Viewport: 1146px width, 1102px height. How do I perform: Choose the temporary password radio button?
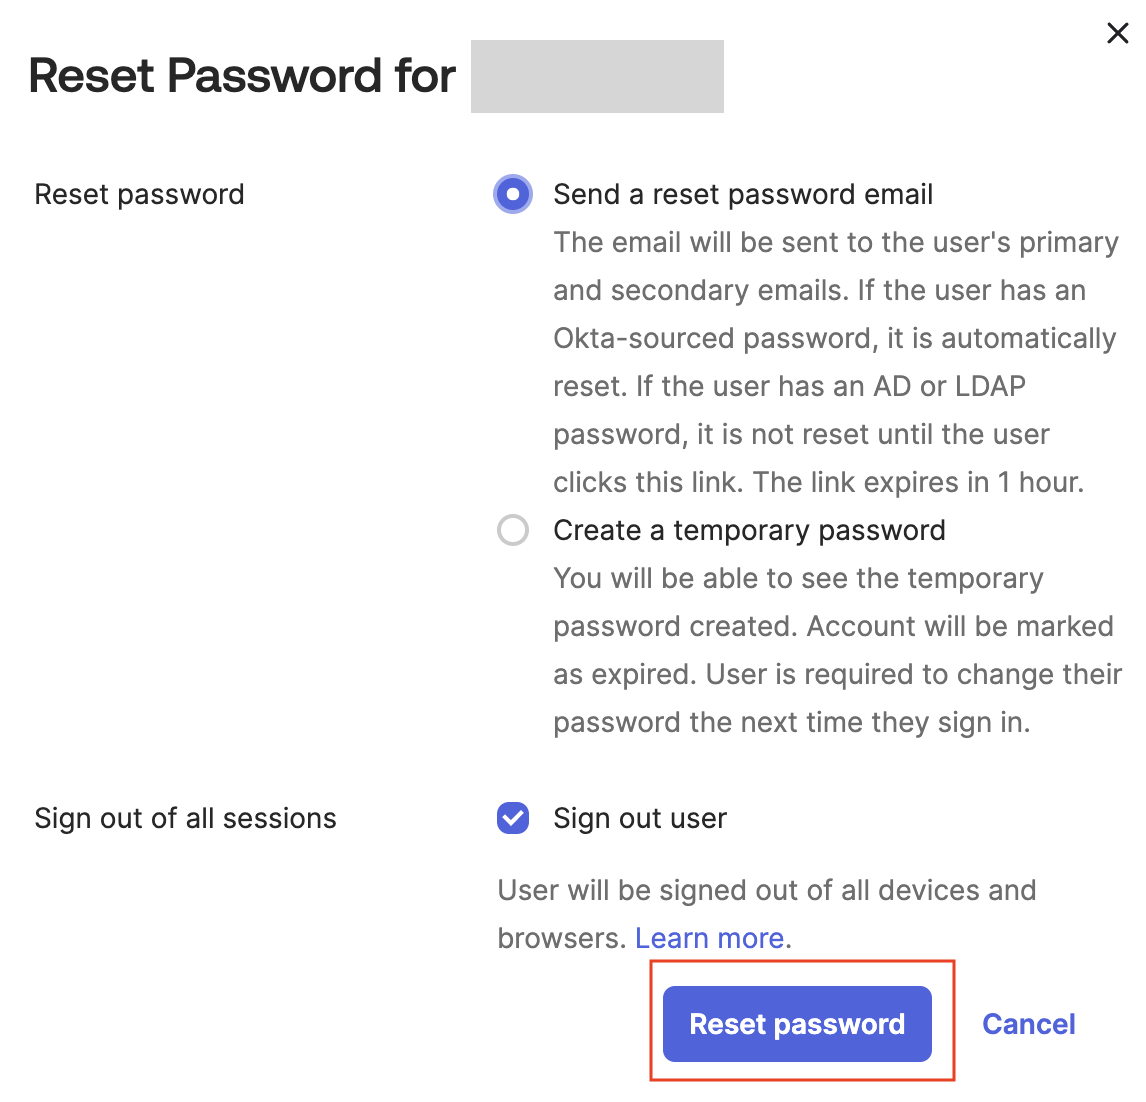(513, 530)
